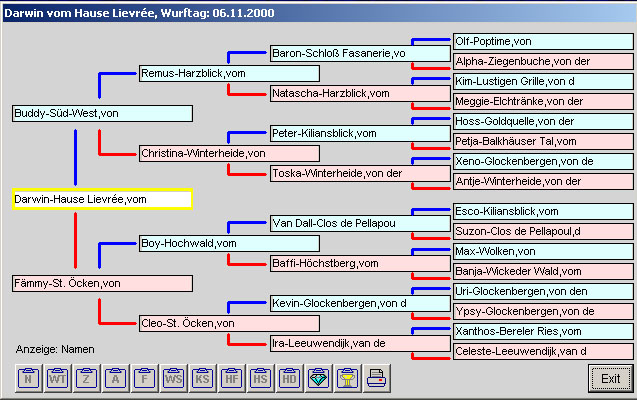This screenshot has height=400, width=637.
Task: Activate the HD clipboard icon
Action: [290, 379]
